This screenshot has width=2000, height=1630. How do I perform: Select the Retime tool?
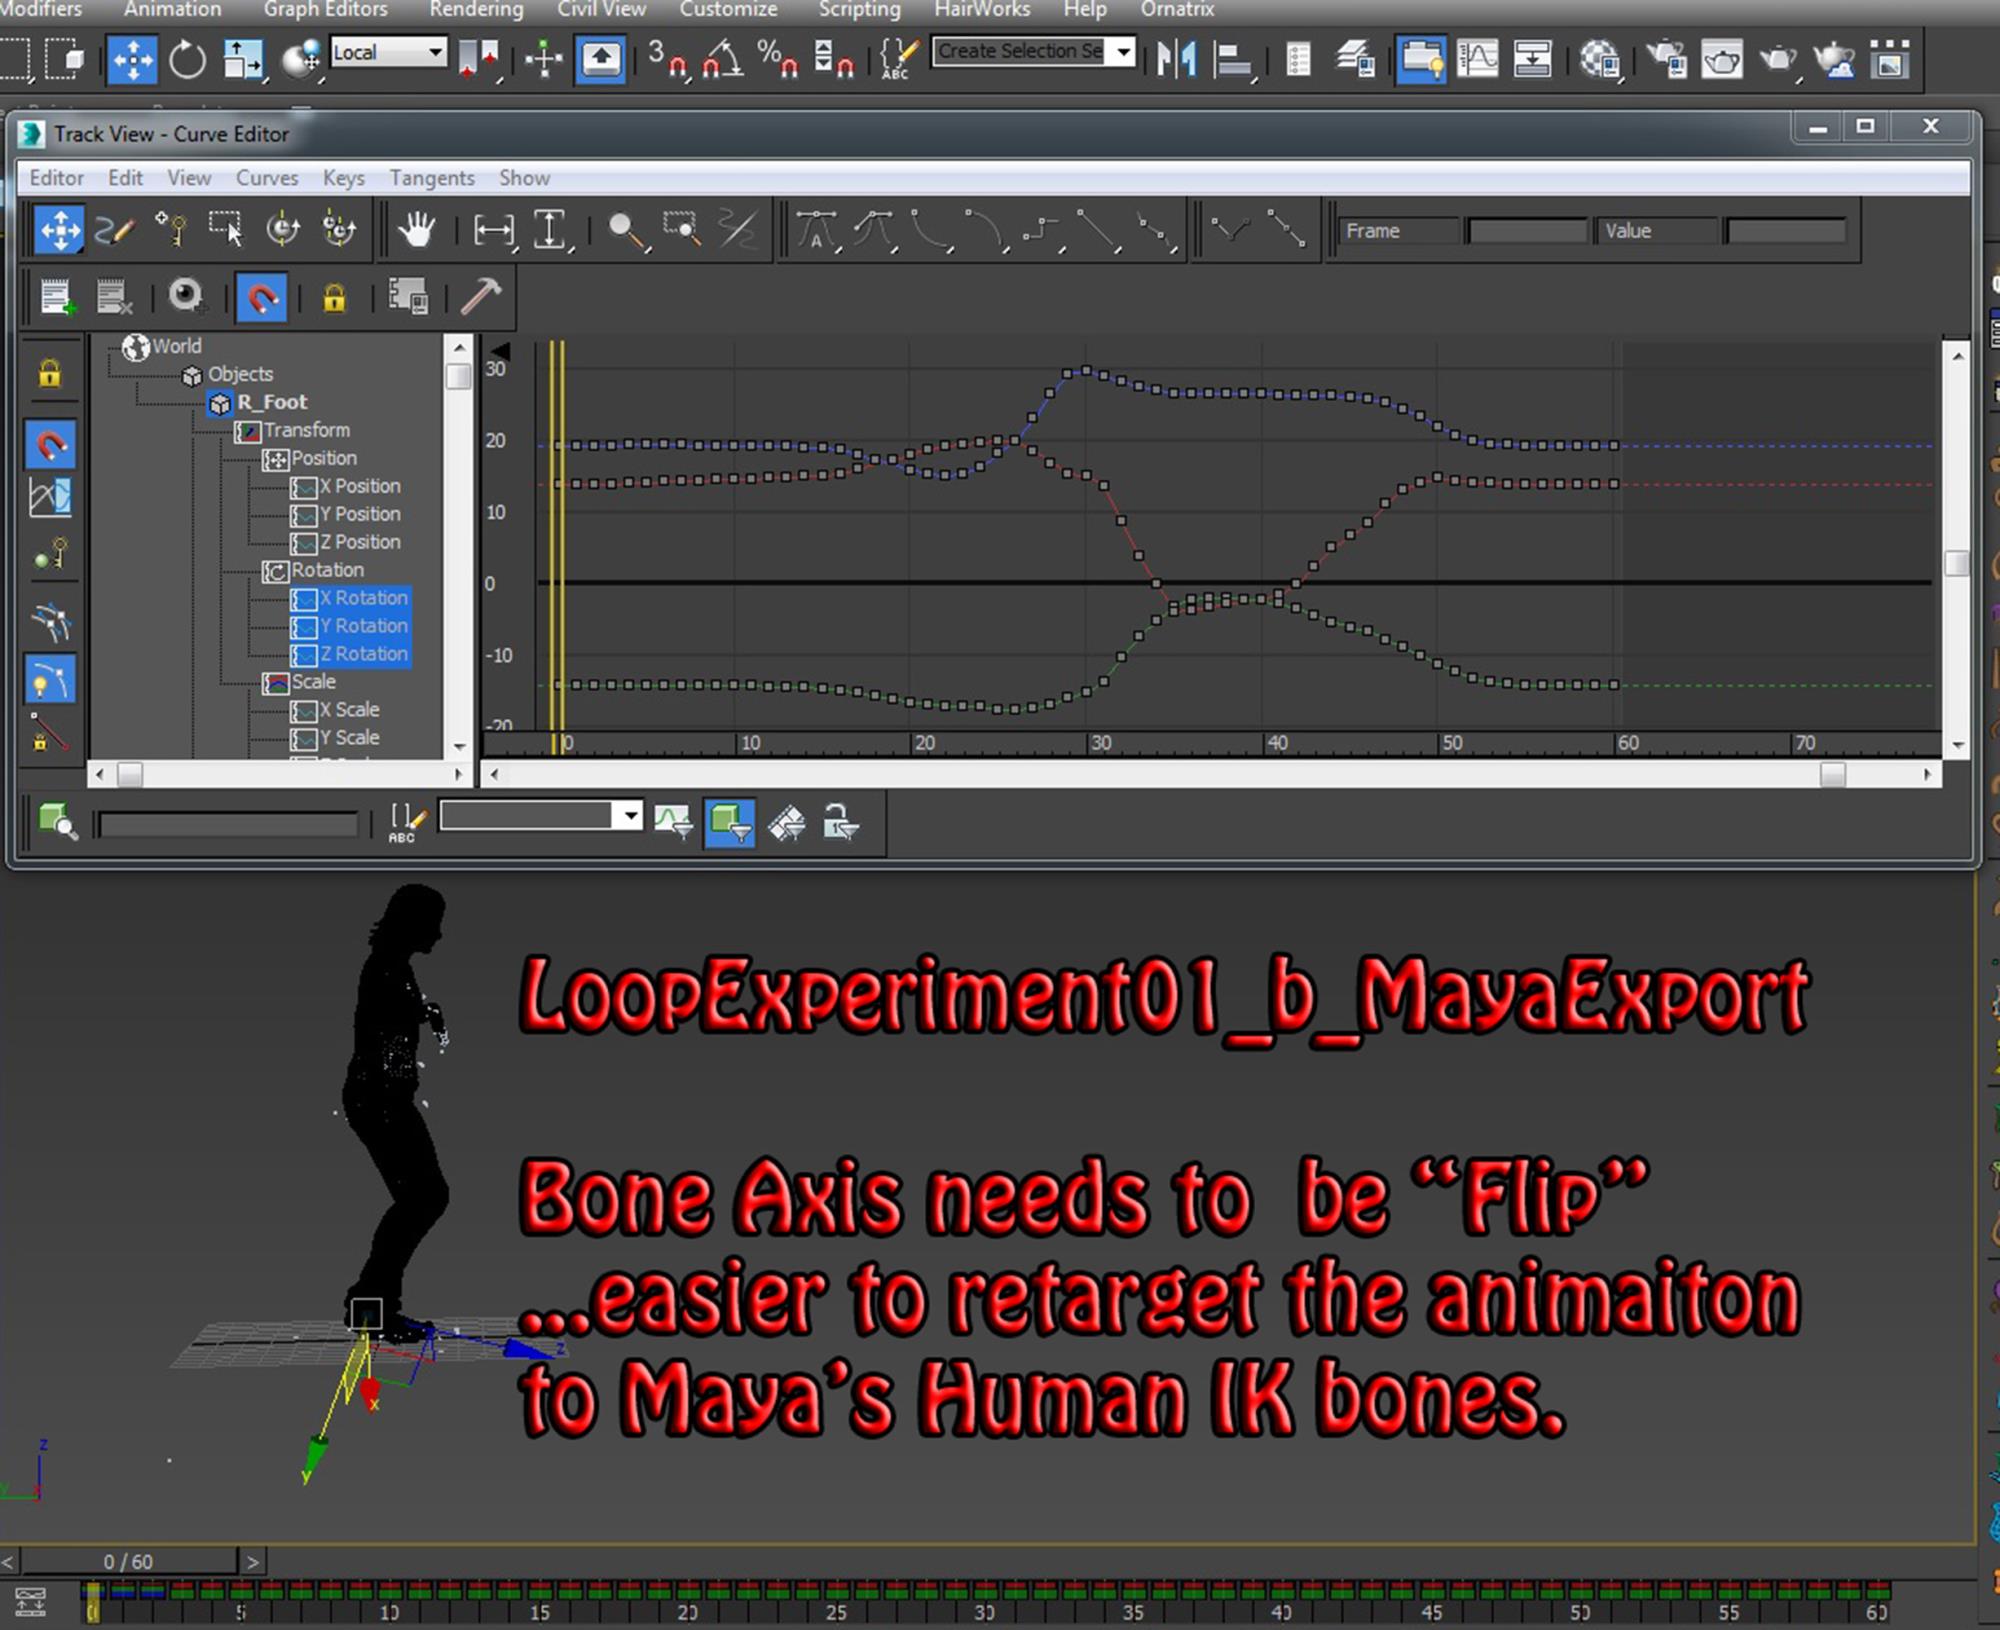click(283, 230)
